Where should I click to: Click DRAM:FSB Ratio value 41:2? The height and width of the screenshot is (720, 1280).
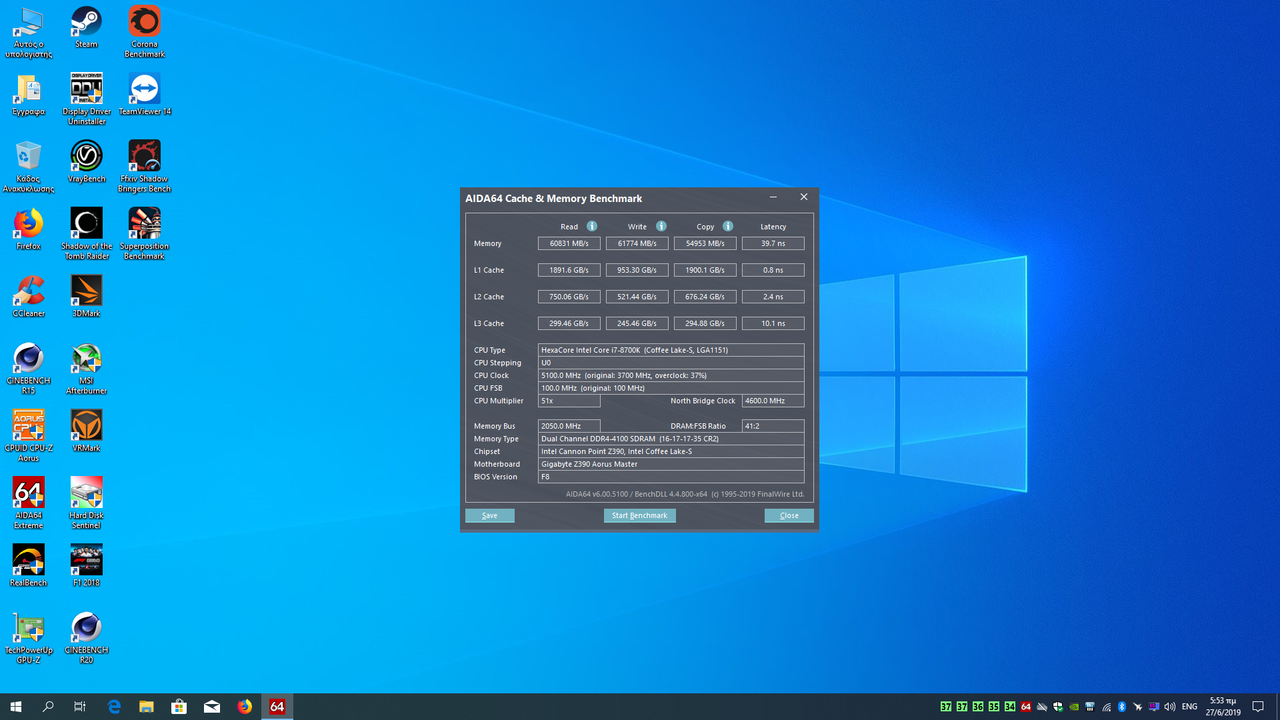click(x=773, y=426)
